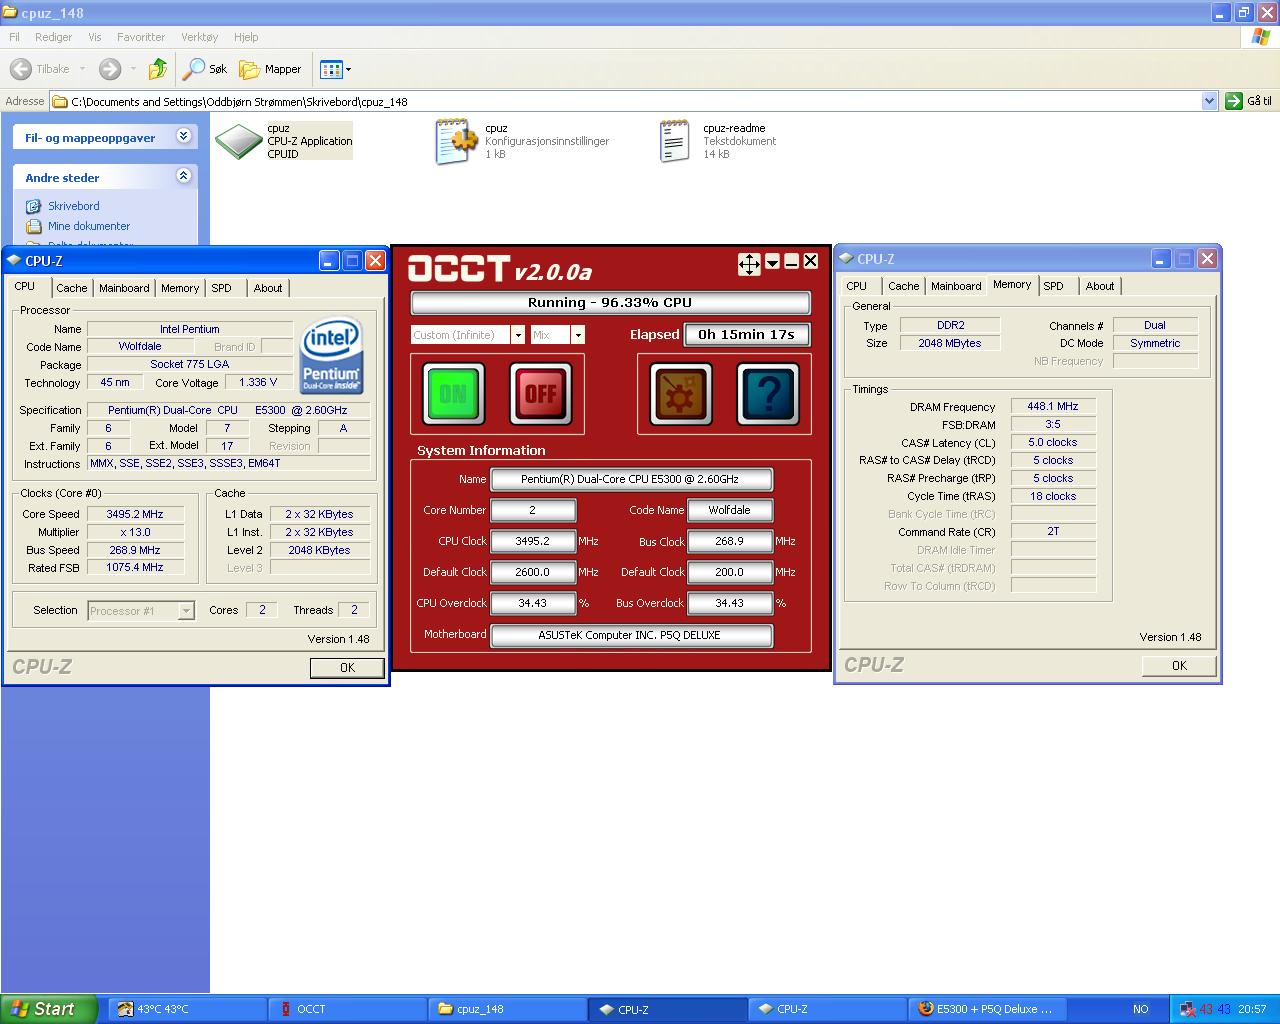This screenshot has width=1280, height=1024.
Task: Click the Core Speed 3495.2 MHz value
Action: (x=135, y=514)
